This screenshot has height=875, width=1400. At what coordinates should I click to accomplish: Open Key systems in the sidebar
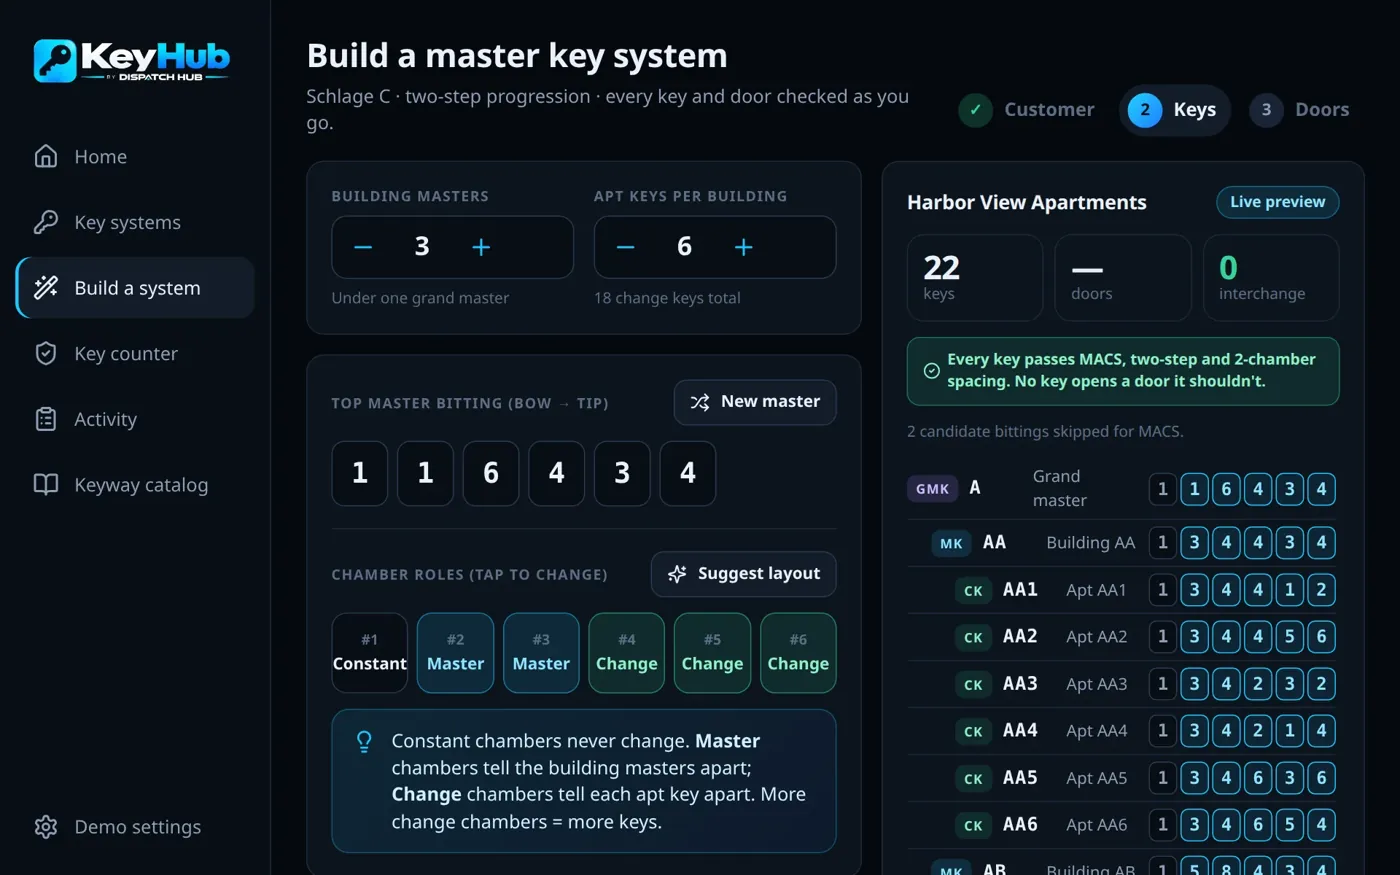pyautogui.click(x=135, y=222)
